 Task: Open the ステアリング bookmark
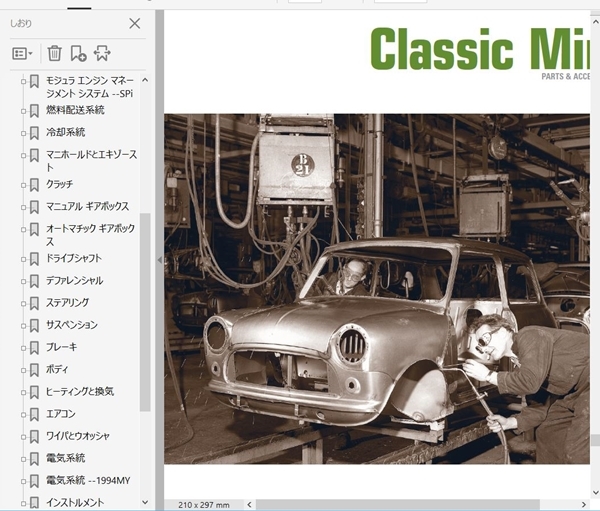click(x=68, y=303)
